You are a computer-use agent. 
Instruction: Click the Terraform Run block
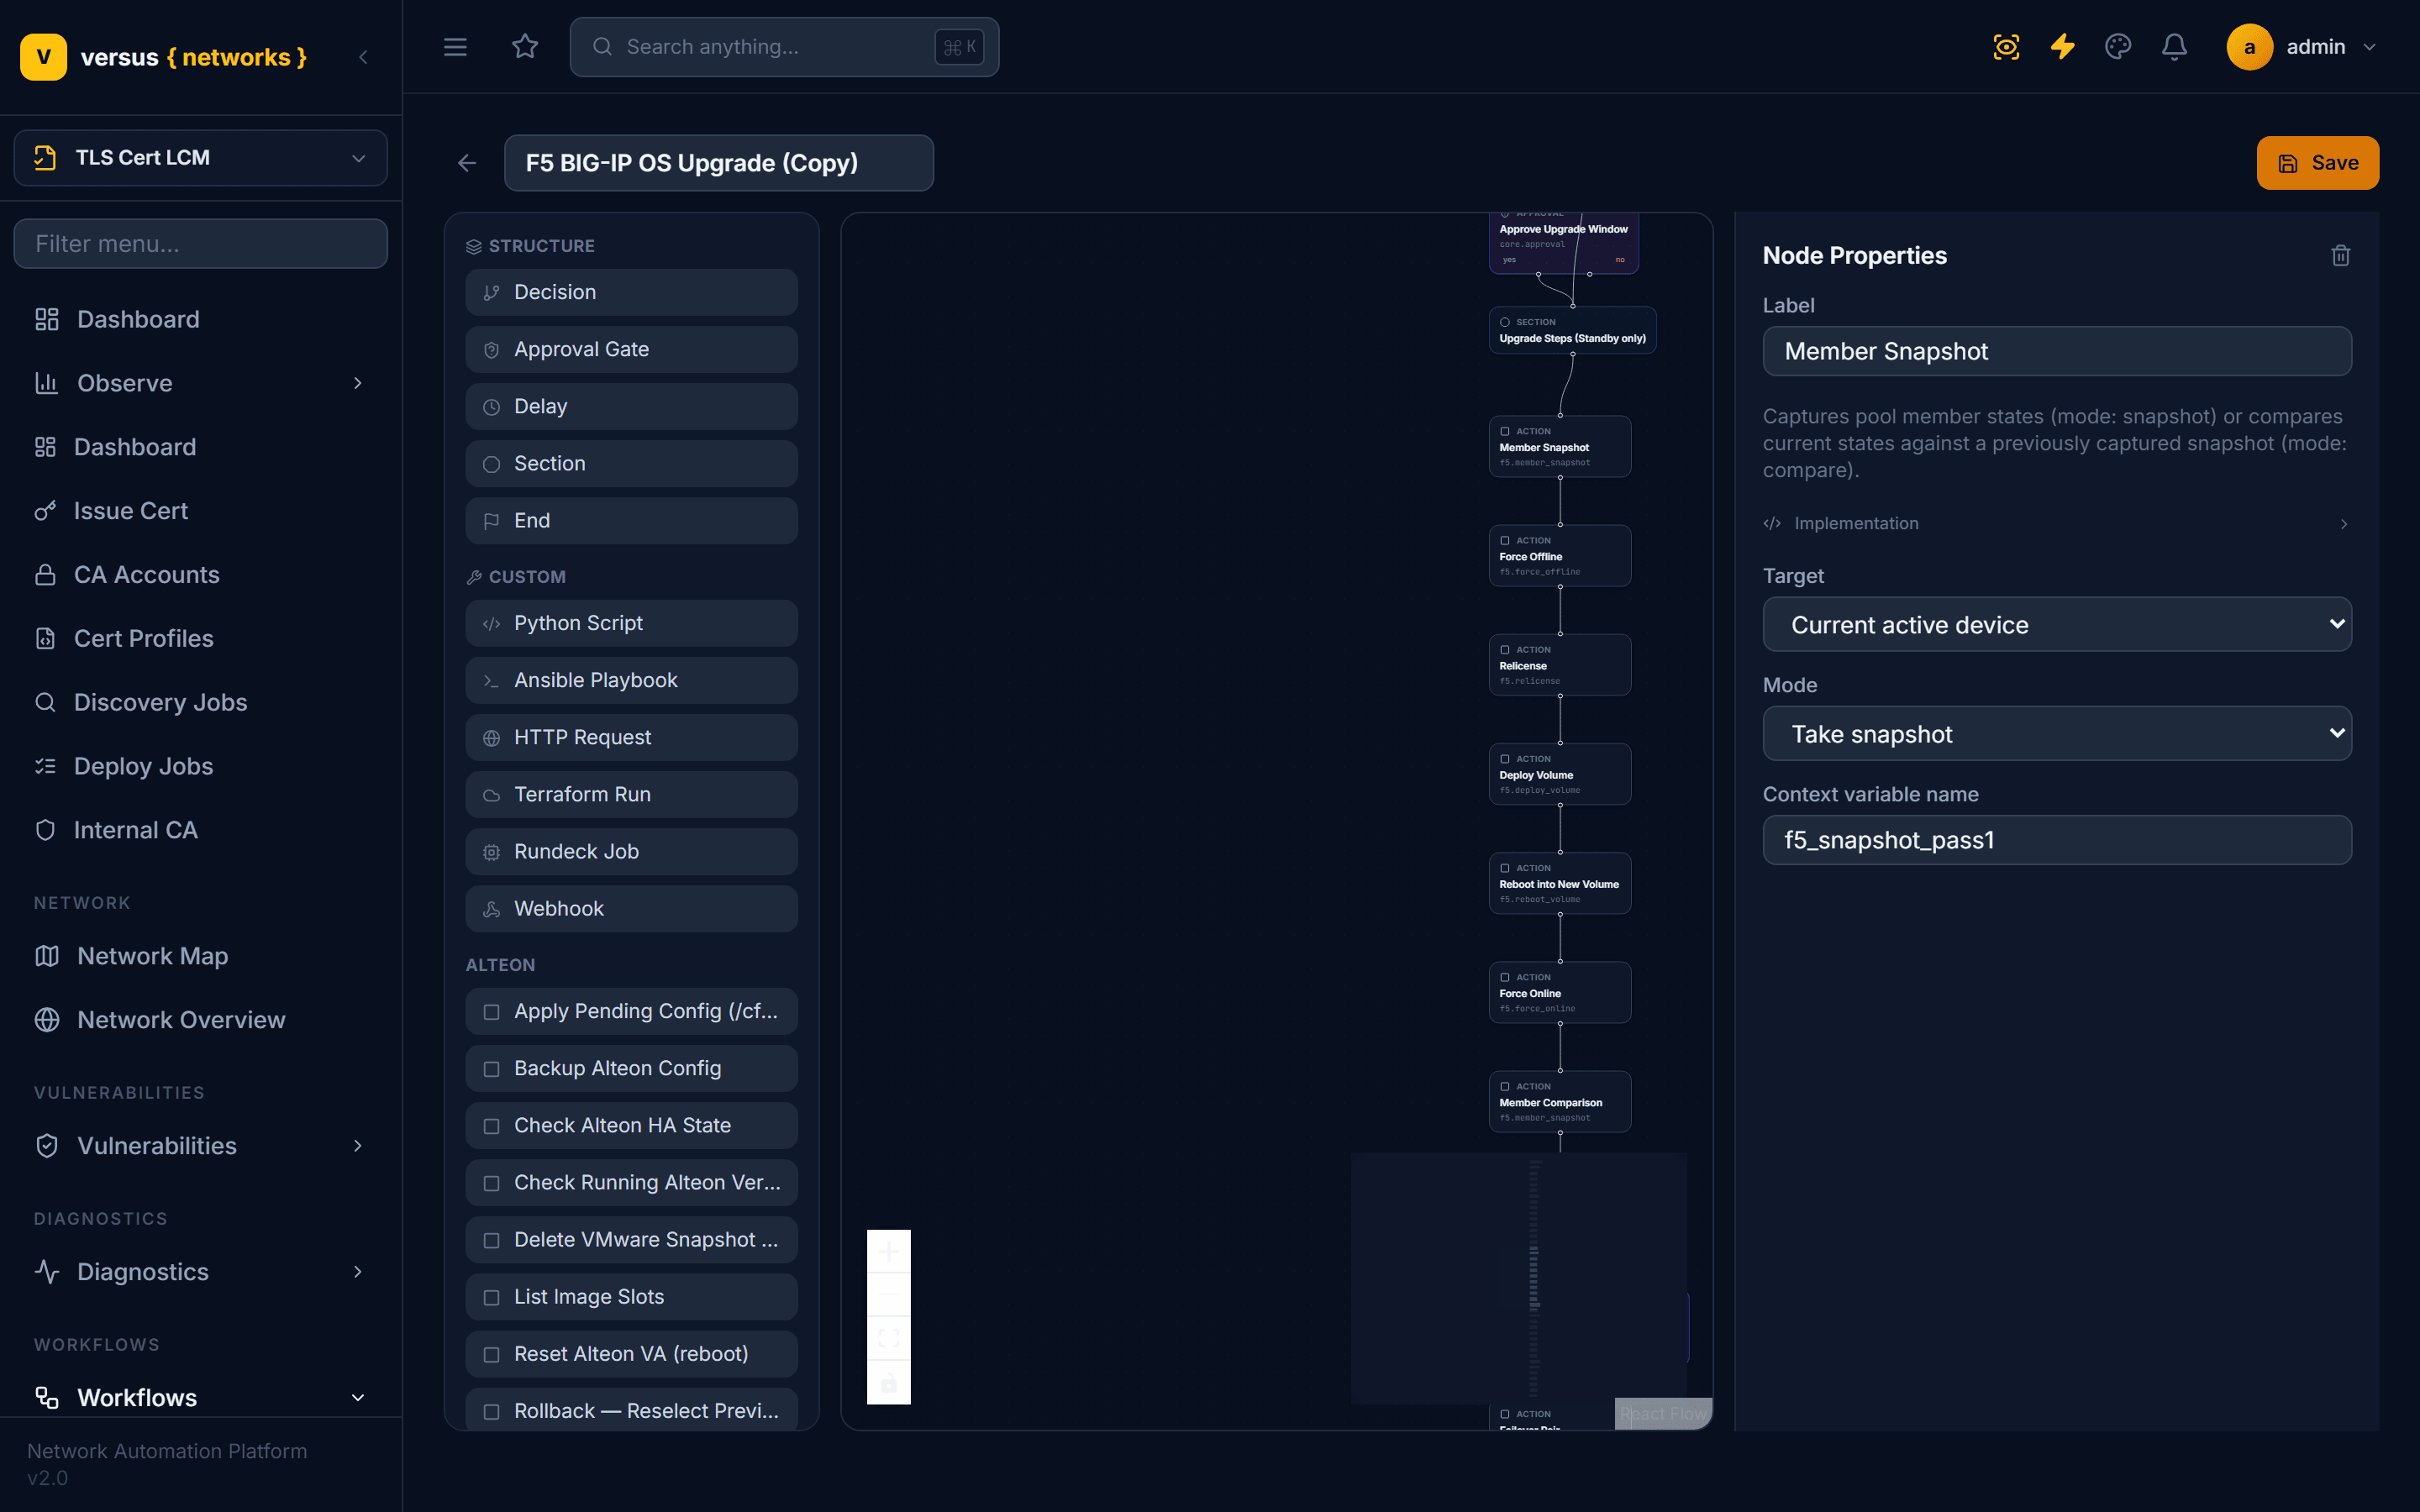[x=631, y=794]
